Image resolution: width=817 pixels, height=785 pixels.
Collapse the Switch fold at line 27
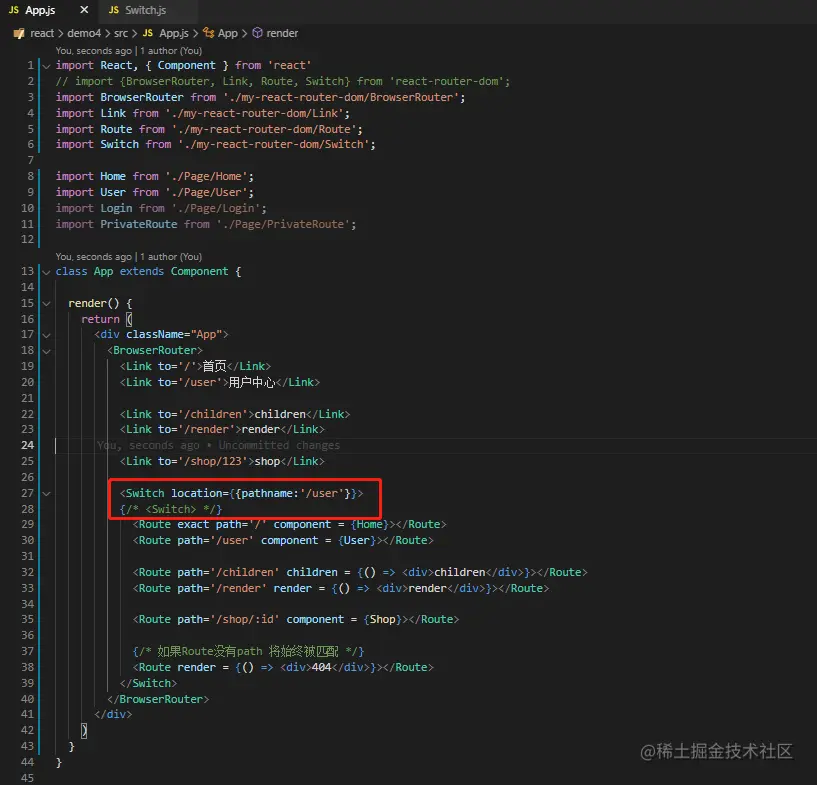click(x=46, y=494)
